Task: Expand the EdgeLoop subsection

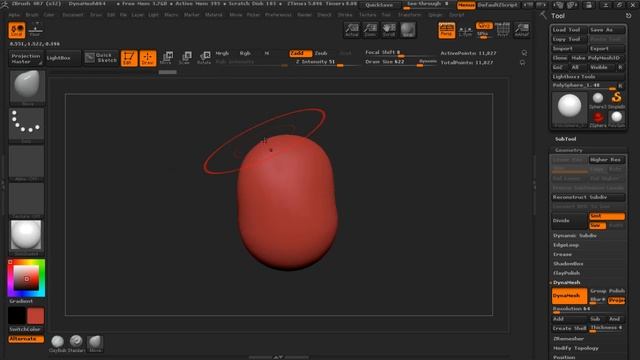Action: (566, 245)
